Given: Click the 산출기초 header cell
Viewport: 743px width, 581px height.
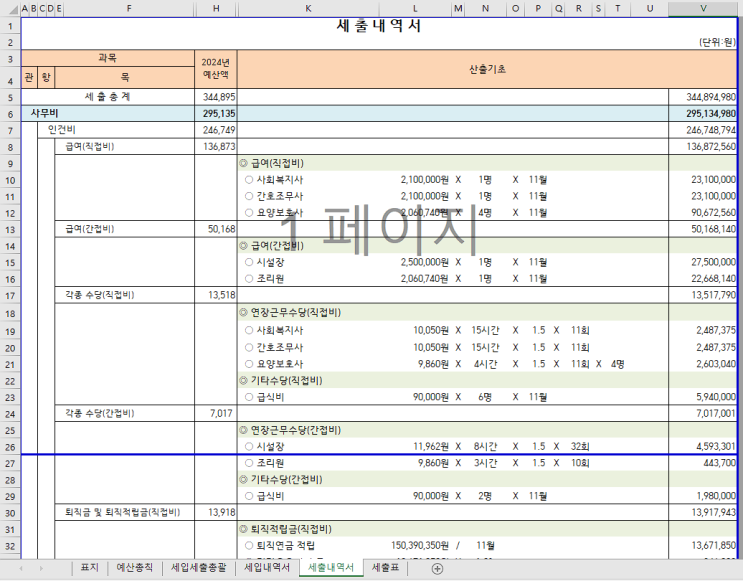Looking at the screenshot, I should 487,69.
